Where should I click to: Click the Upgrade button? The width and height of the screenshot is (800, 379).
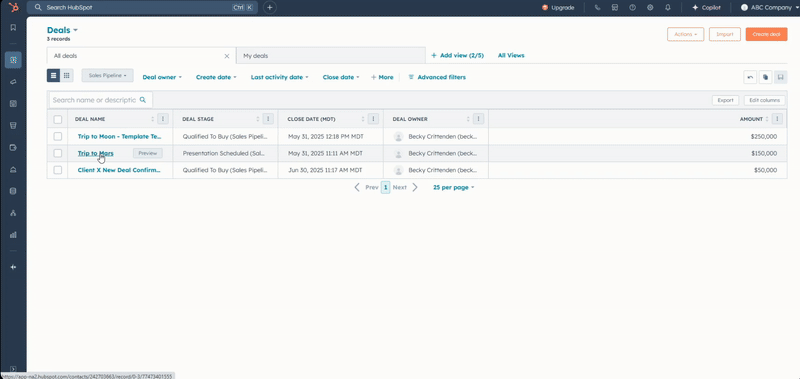tap(558, 8)
